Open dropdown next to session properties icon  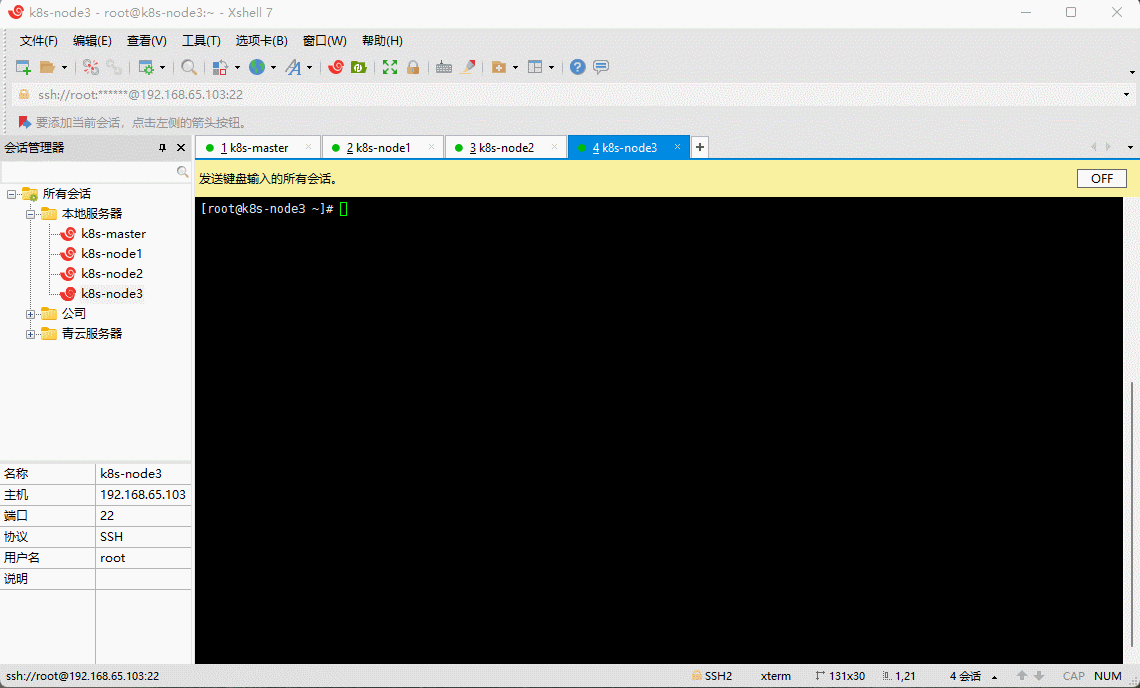pyautogui.click(x=162, y=68)
